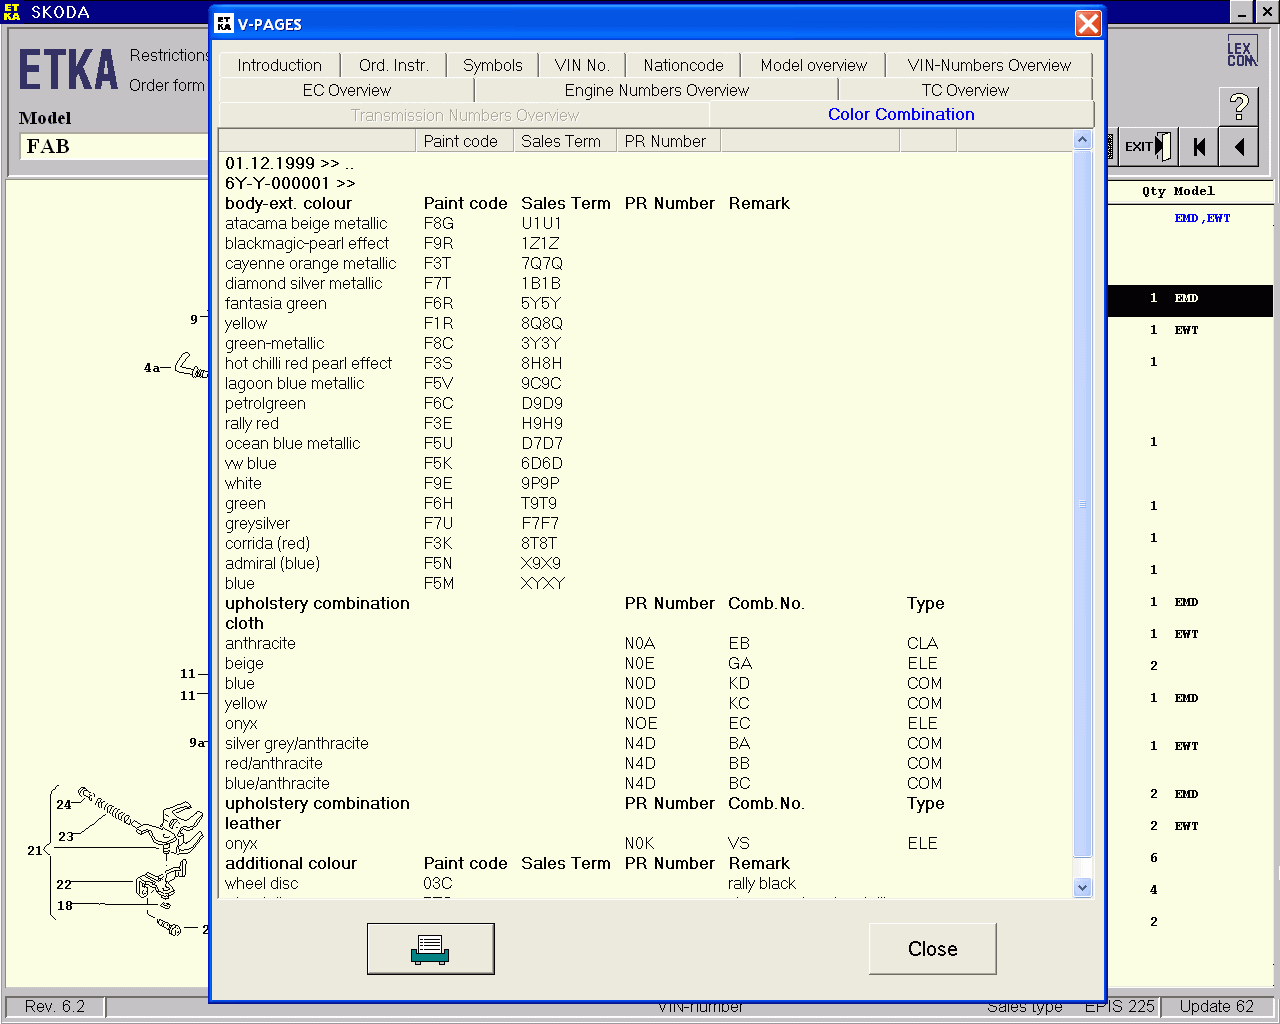Click the admiral (blue) entry
Screen dimensions: 1280x1024
pos(272,563)
